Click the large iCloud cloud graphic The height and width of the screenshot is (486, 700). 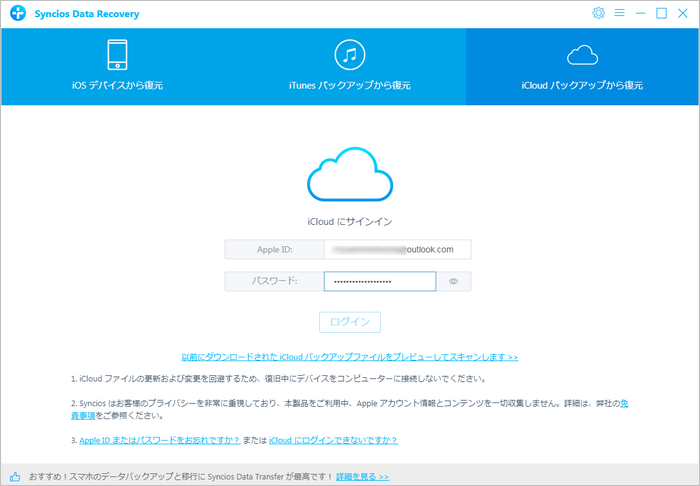click(350, 174)
